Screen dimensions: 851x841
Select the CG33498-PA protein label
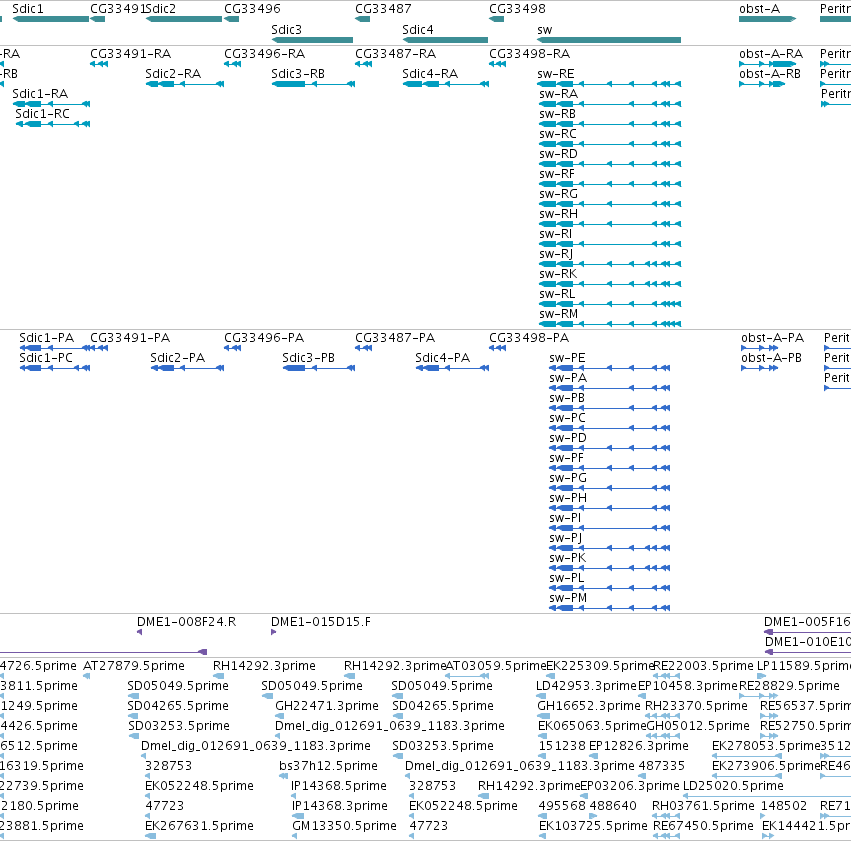click(x=529, y=338)
